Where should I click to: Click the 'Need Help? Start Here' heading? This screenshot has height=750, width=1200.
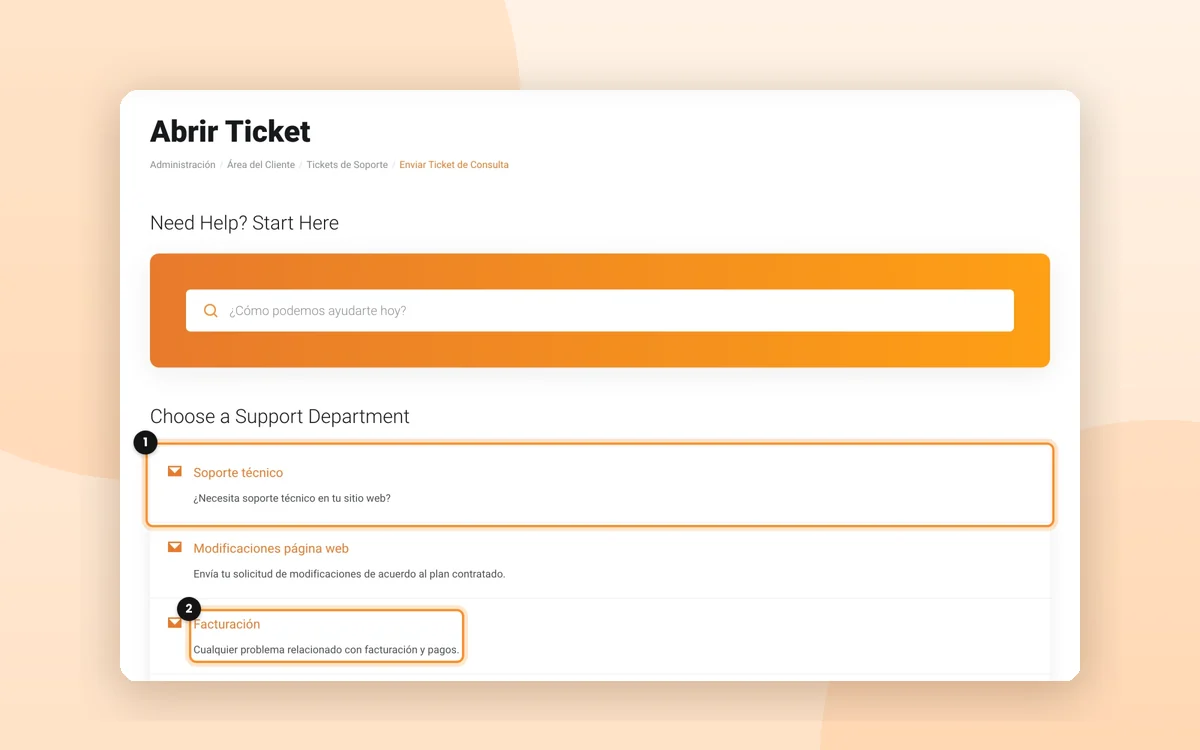(244, 223)
